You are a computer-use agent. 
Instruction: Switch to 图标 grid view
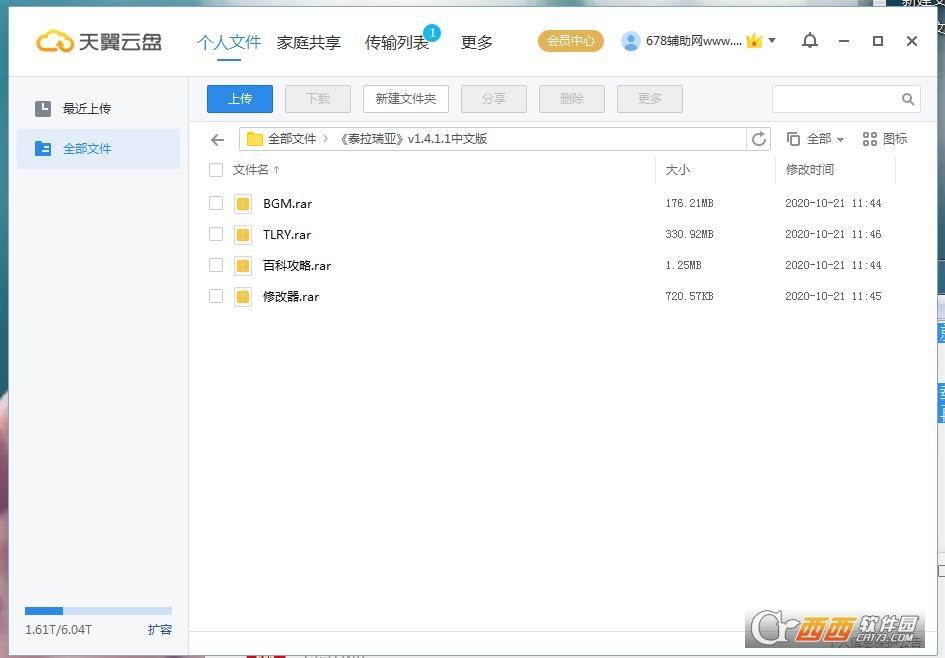click(x=886, y=139)
